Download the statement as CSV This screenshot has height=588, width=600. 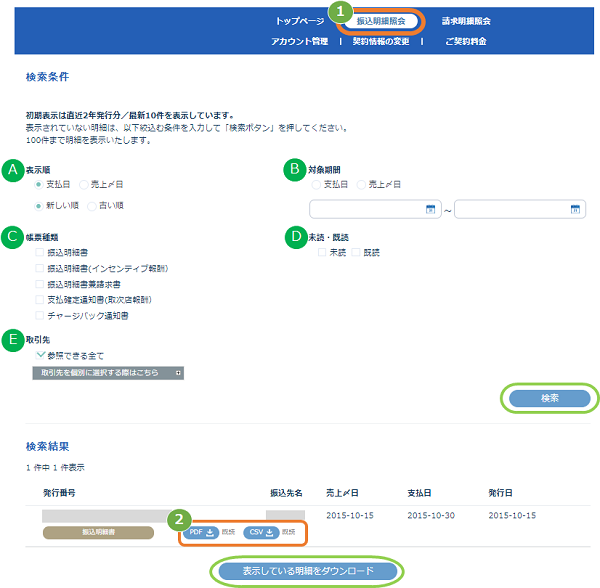261,532
